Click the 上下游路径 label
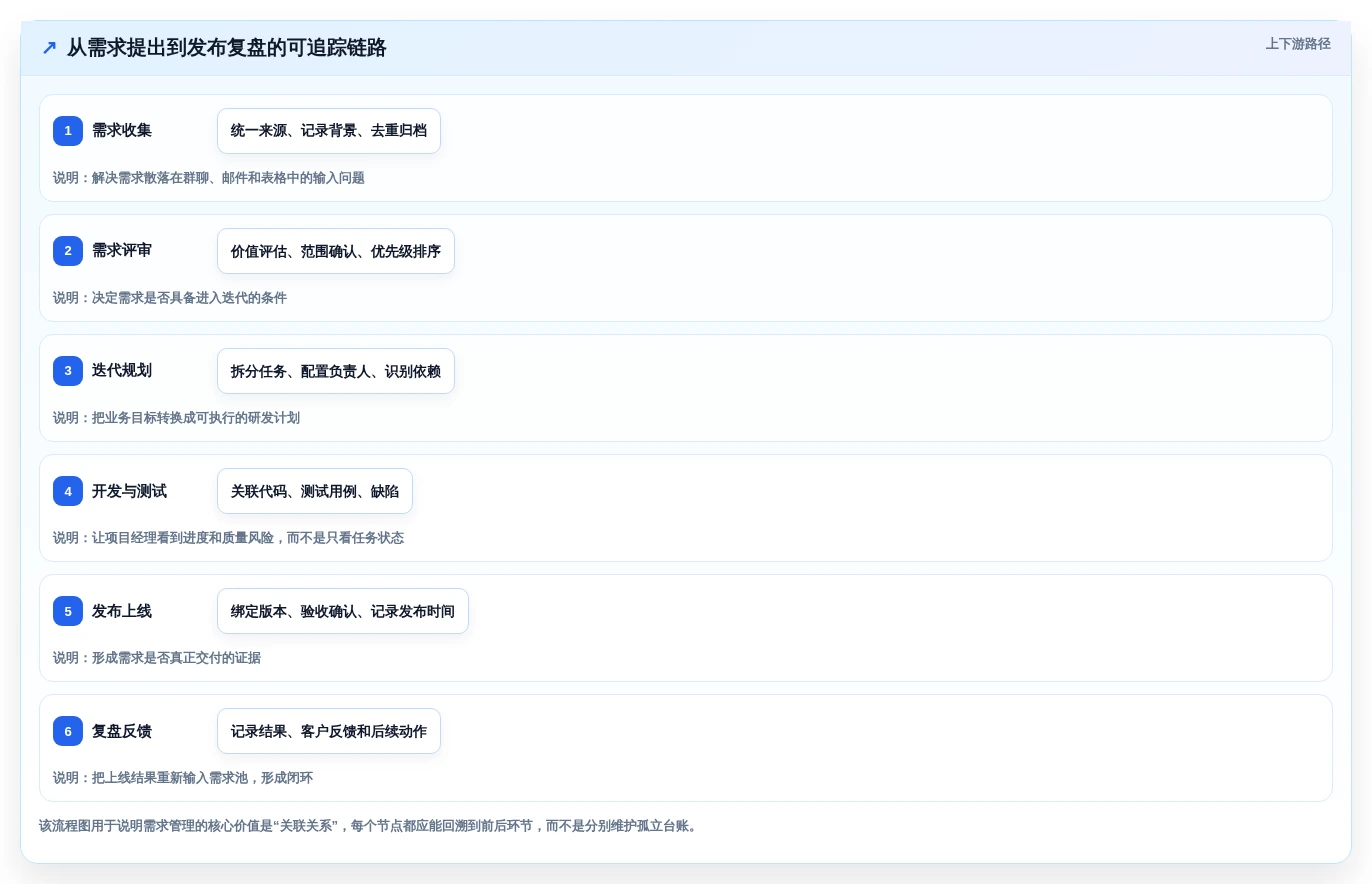Image resolution: width=1372 pixels, height=884 pixels. [x=1298, y=44]
